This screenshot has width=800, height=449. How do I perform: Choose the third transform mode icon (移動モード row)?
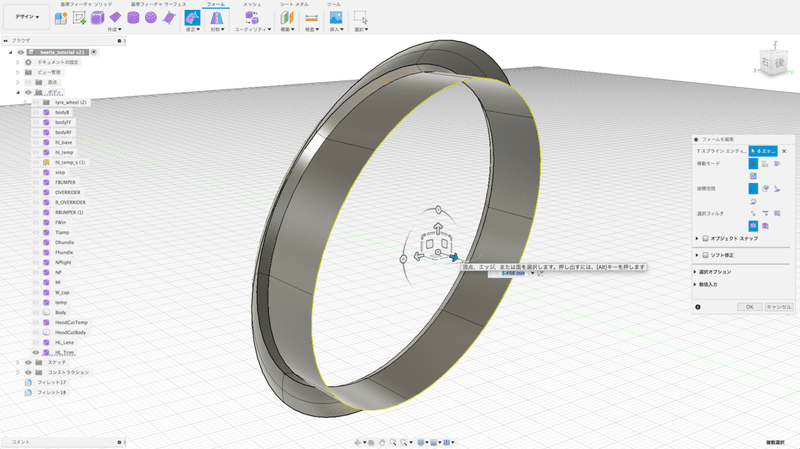click(777, 164)
